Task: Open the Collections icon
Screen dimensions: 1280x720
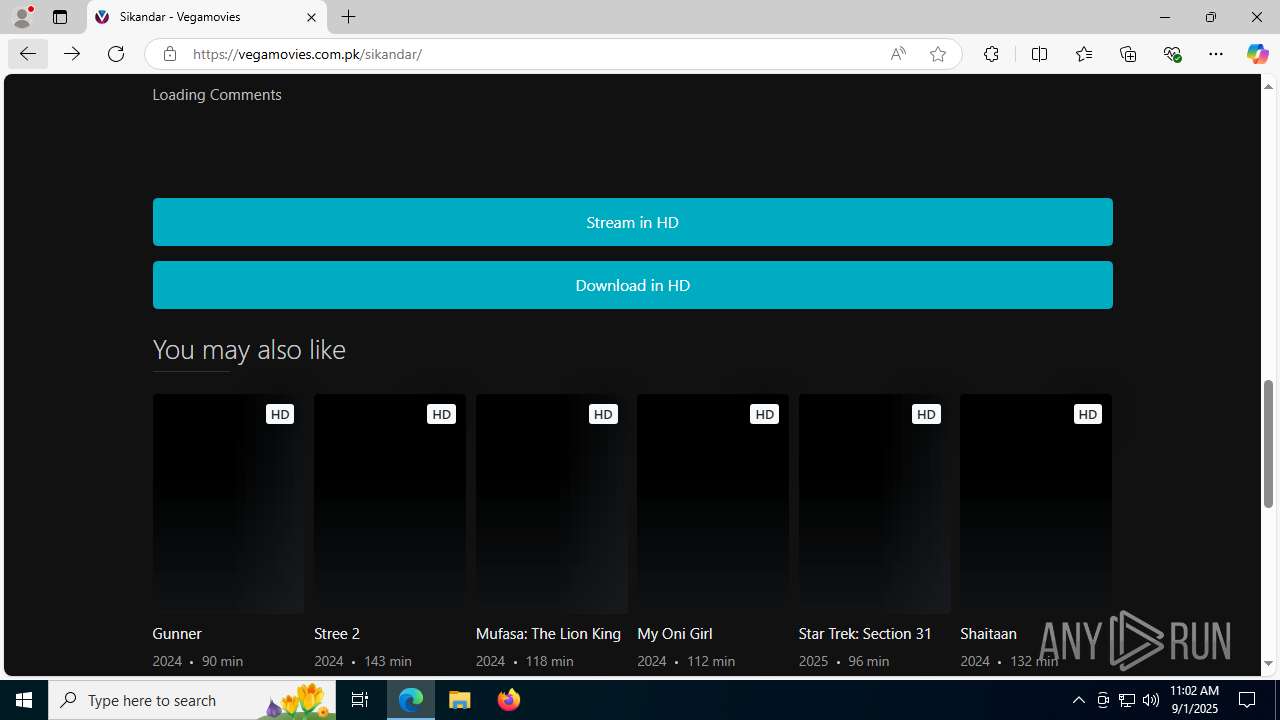Action: coord(1128,54)
